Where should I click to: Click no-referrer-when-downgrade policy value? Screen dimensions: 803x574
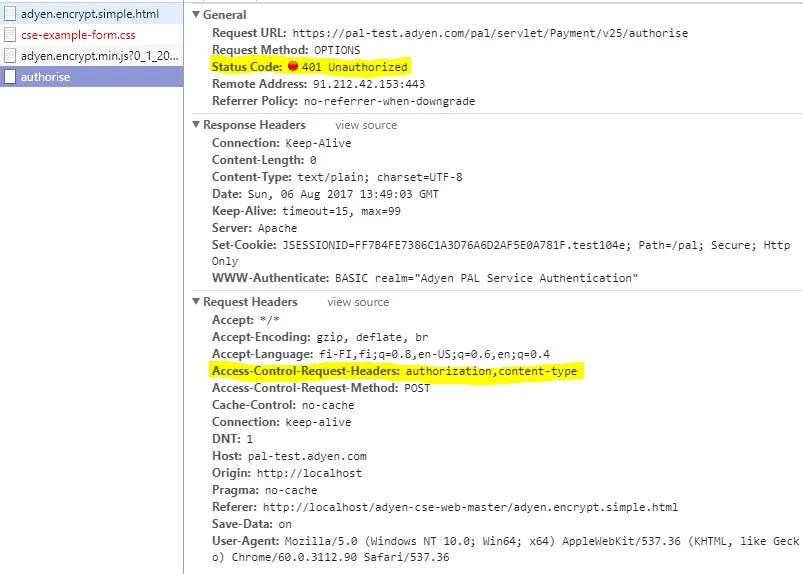pyautogui.click(x=389, y=101)
